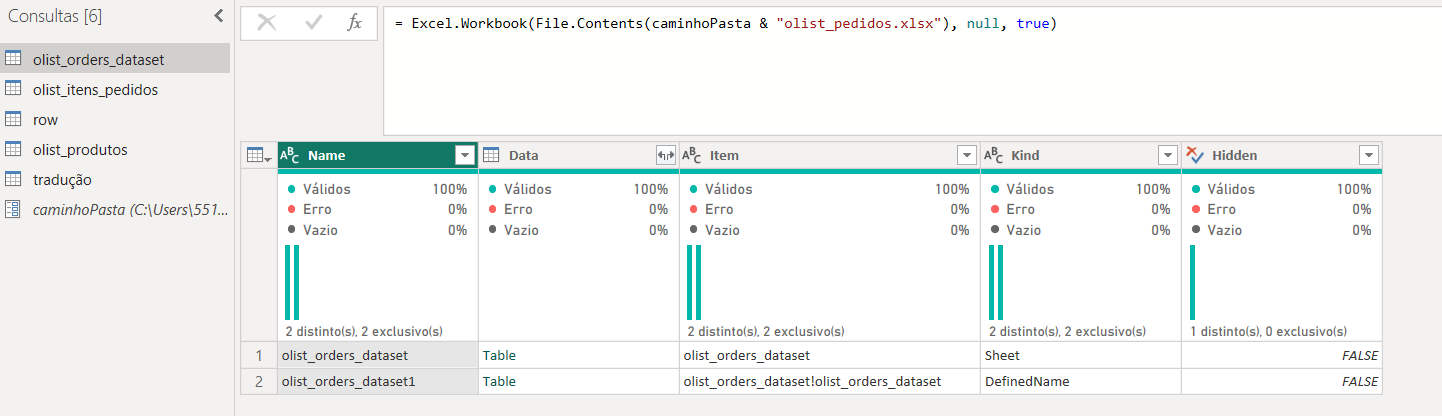Click inside the formula bar text
The width and height of the screenshot is (1442, 416).
pos(726,23)
